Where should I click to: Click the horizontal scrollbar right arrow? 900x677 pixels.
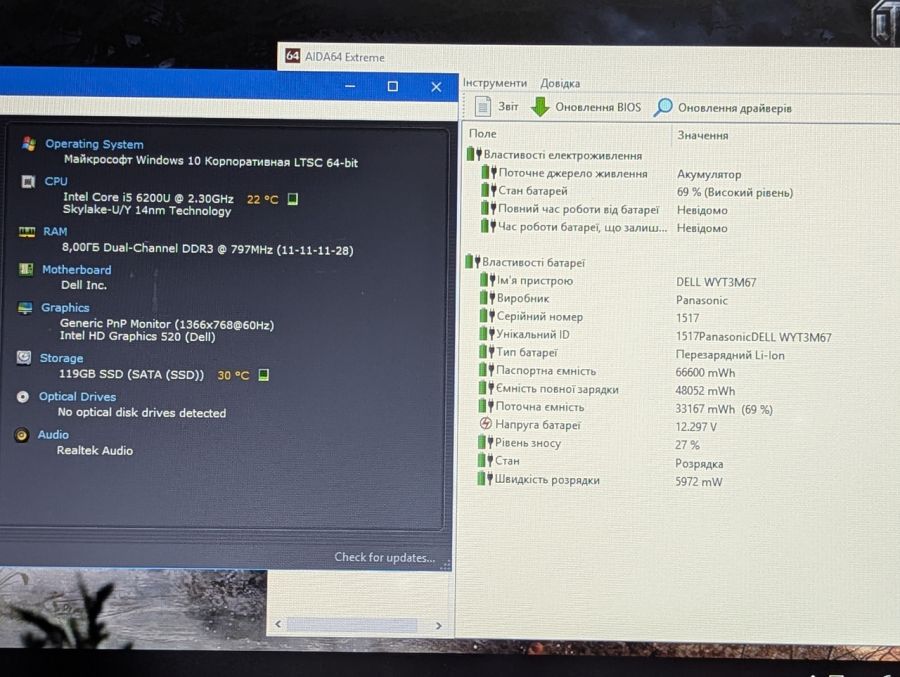439,625
